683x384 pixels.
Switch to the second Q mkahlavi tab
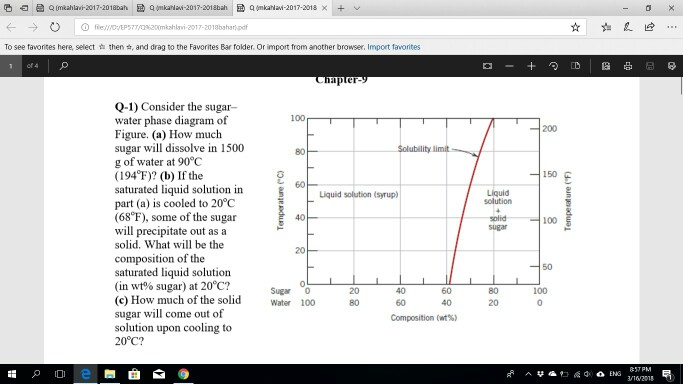pos(183,8)
